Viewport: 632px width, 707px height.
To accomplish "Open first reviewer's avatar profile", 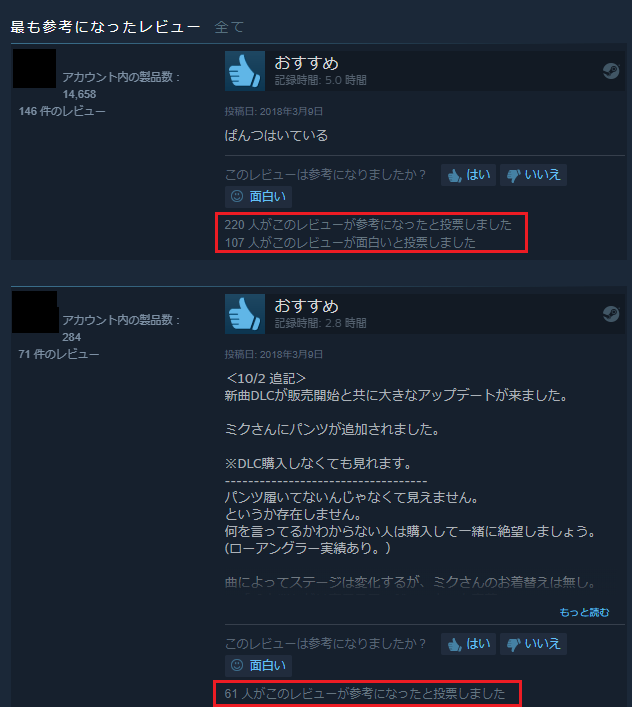I will click(x=35, y=69).
